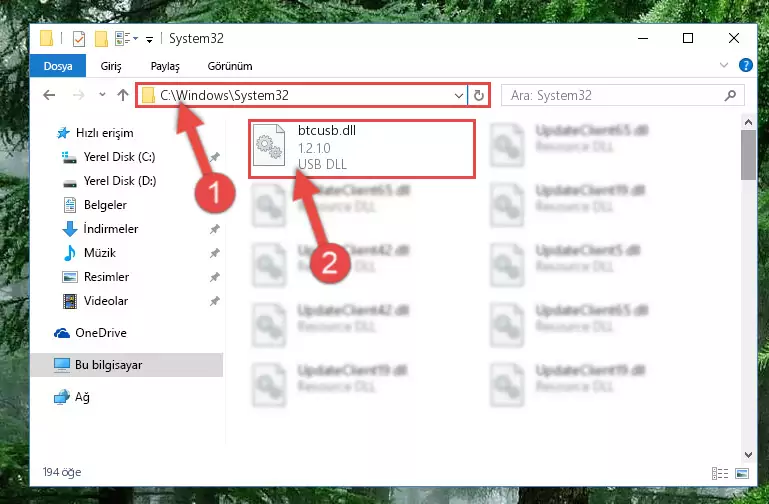Image resolution: width=769 pixels, height=504 pixels.
Task: Click the Müzik note icon
Action: tap(70, 253)
